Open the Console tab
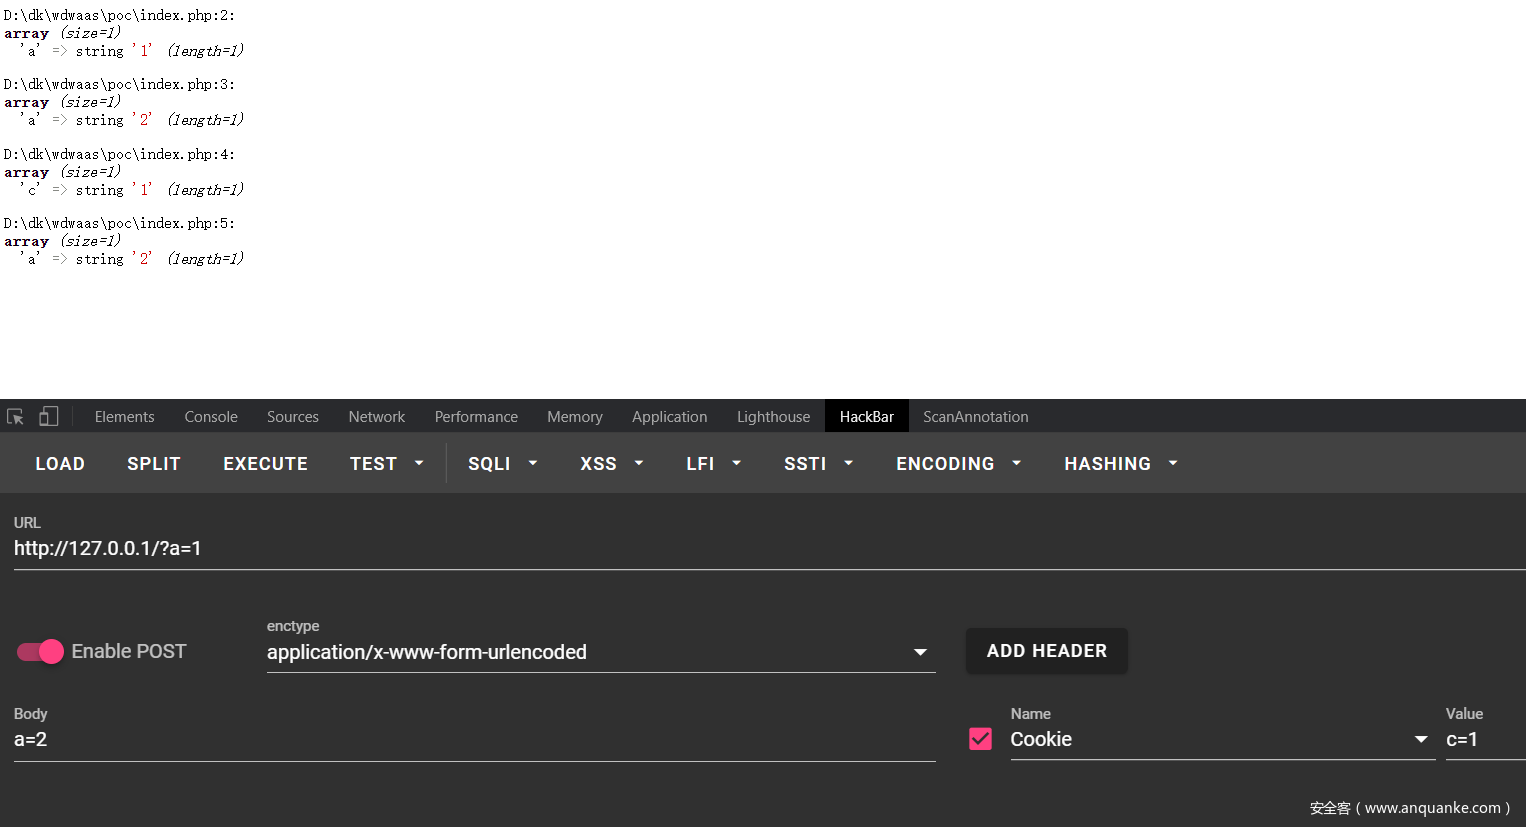Viewport: 1526px width, 827px height. (x=211, y=417)
